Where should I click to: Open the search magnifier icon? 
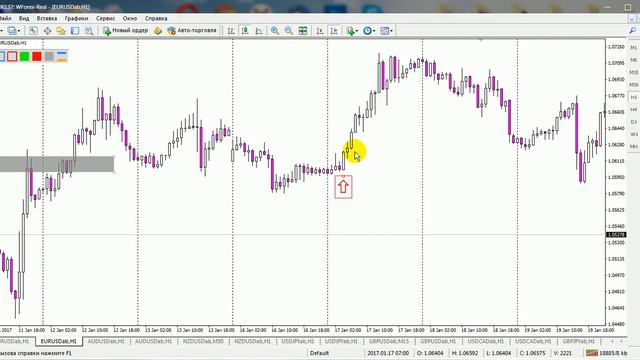click(632, 31)
